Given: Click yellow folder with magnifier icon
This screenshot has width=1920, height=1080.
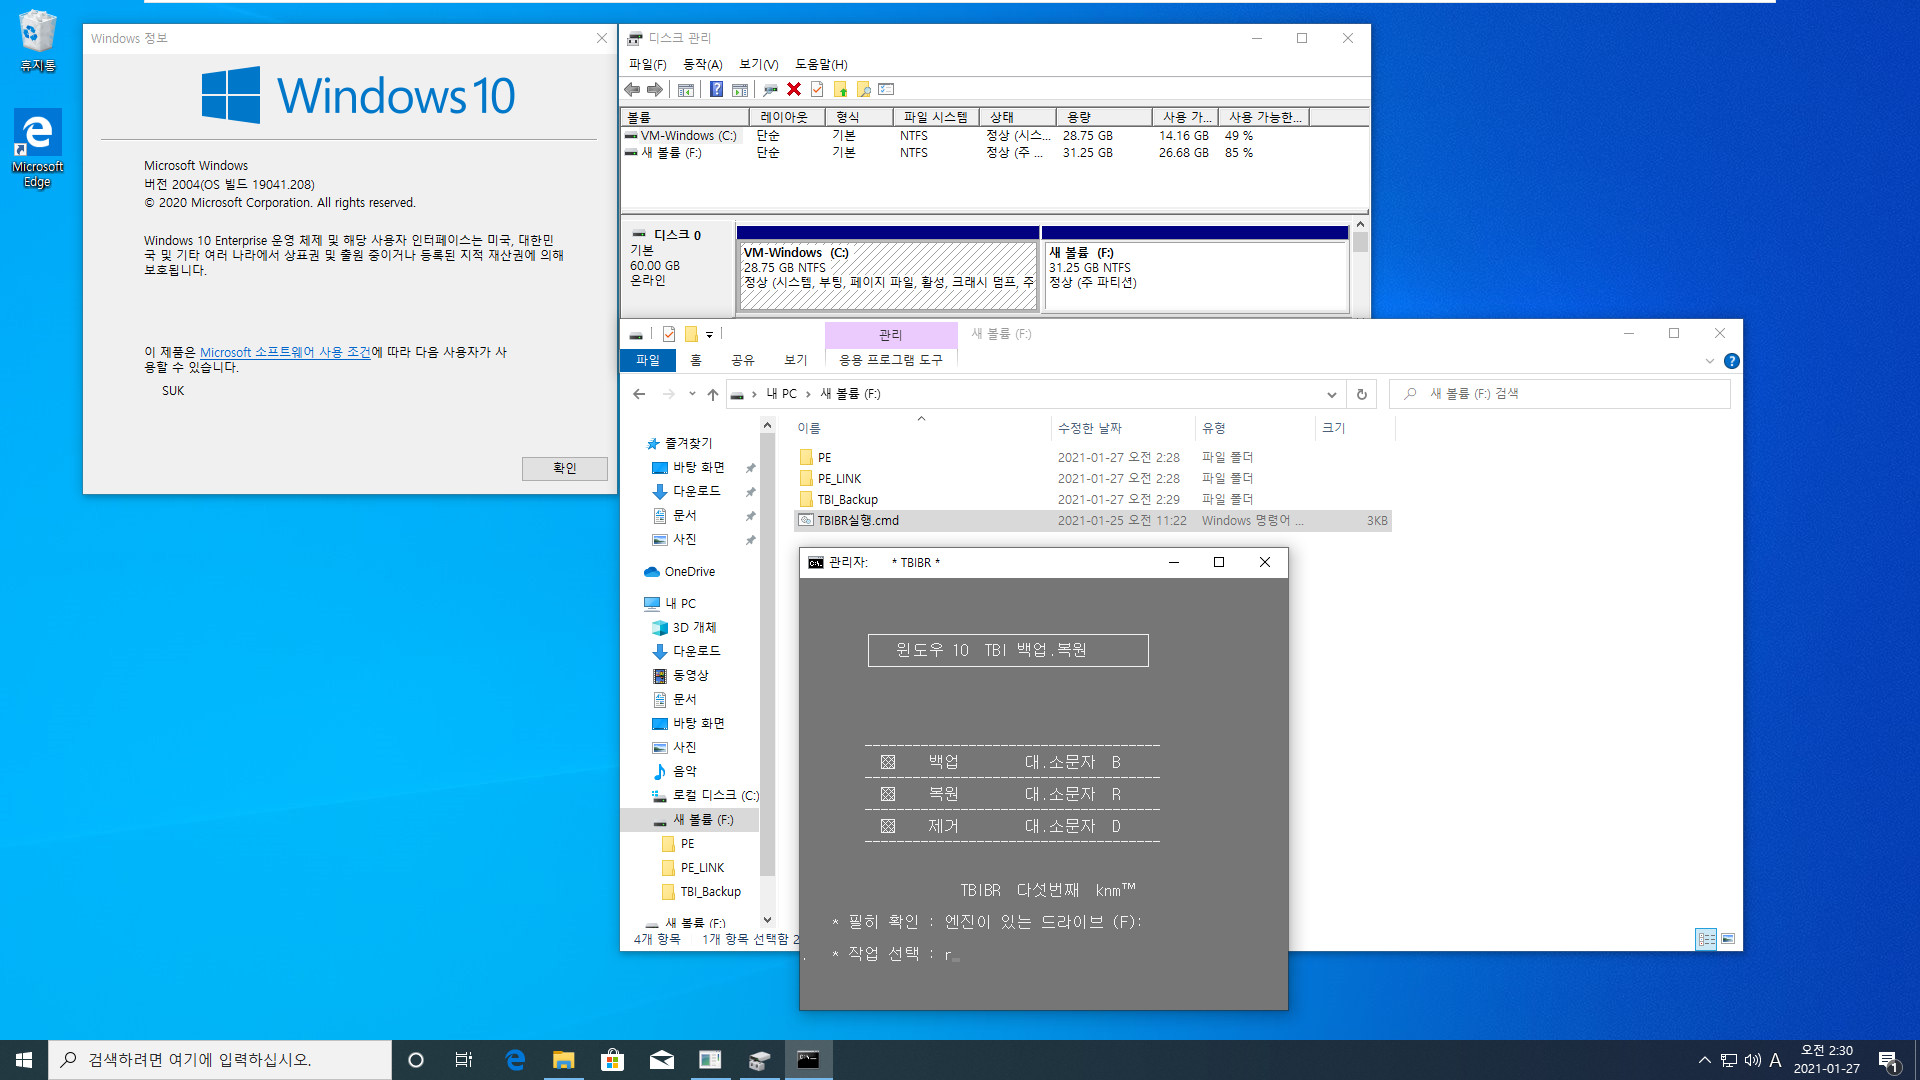Looking at the screenshot, I should click(864, 90).
